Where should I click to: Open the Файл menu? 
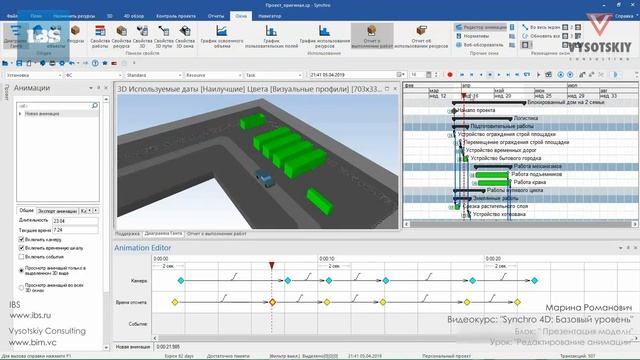(12, 16)
